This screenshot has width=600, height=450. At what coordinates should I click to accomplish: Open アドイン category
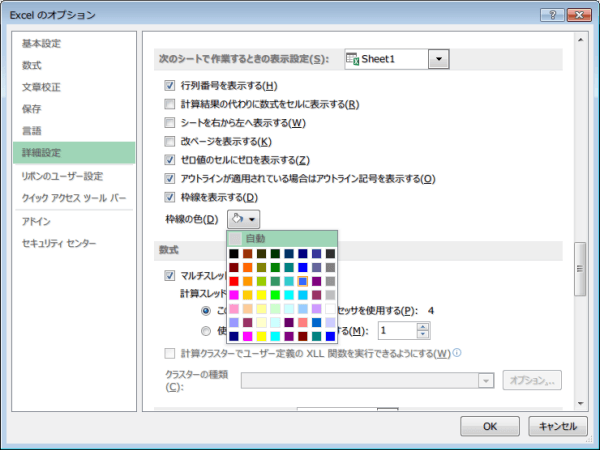(x=74, y=222)
